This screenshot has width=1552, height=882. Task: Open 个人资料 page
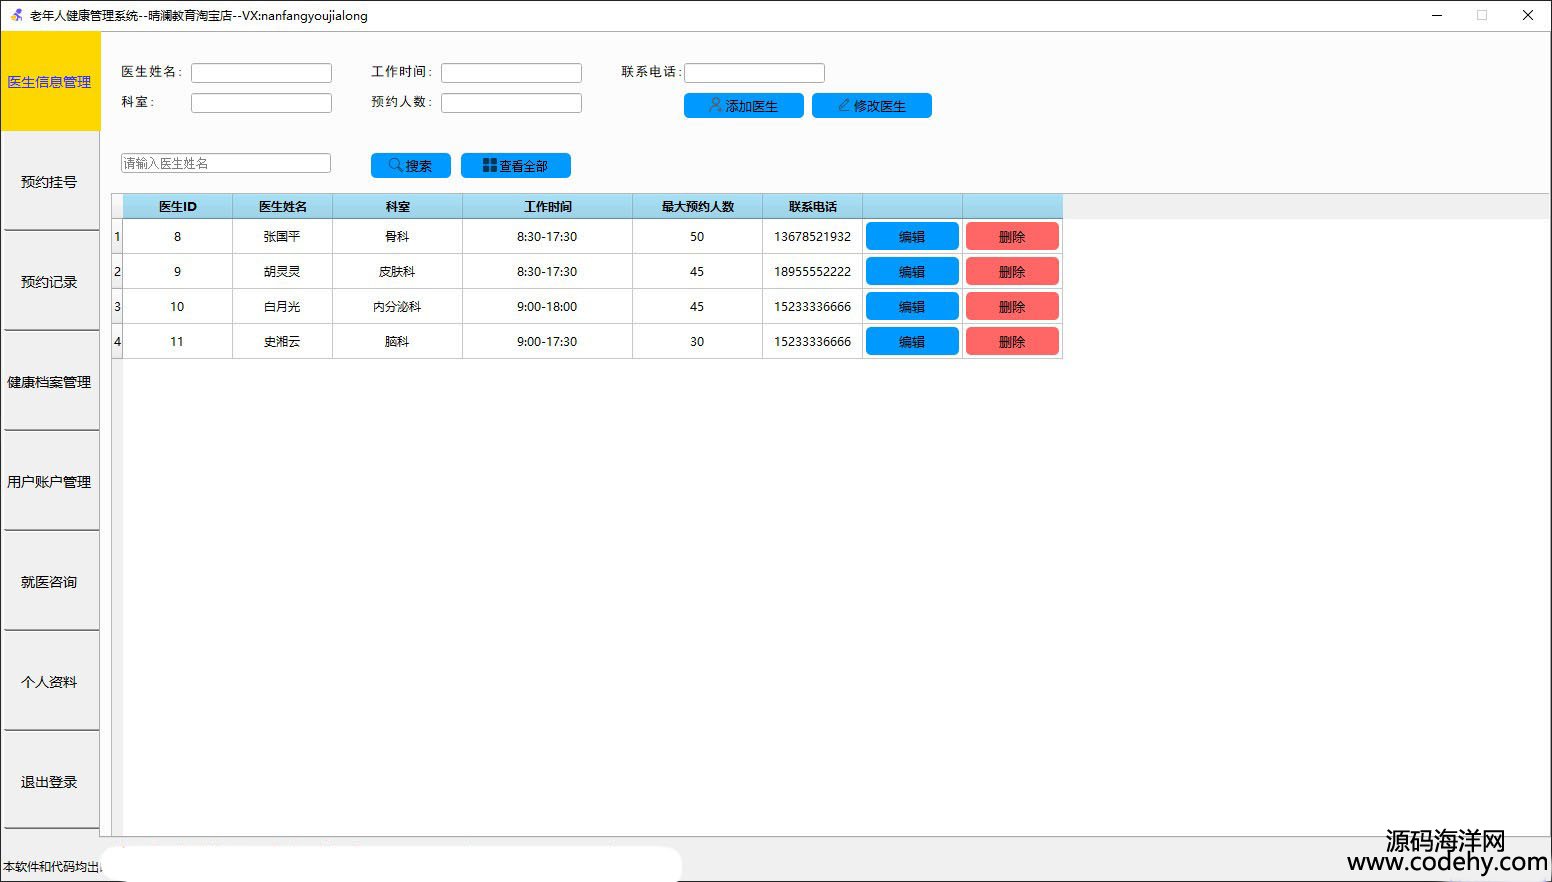coord(49,682)
